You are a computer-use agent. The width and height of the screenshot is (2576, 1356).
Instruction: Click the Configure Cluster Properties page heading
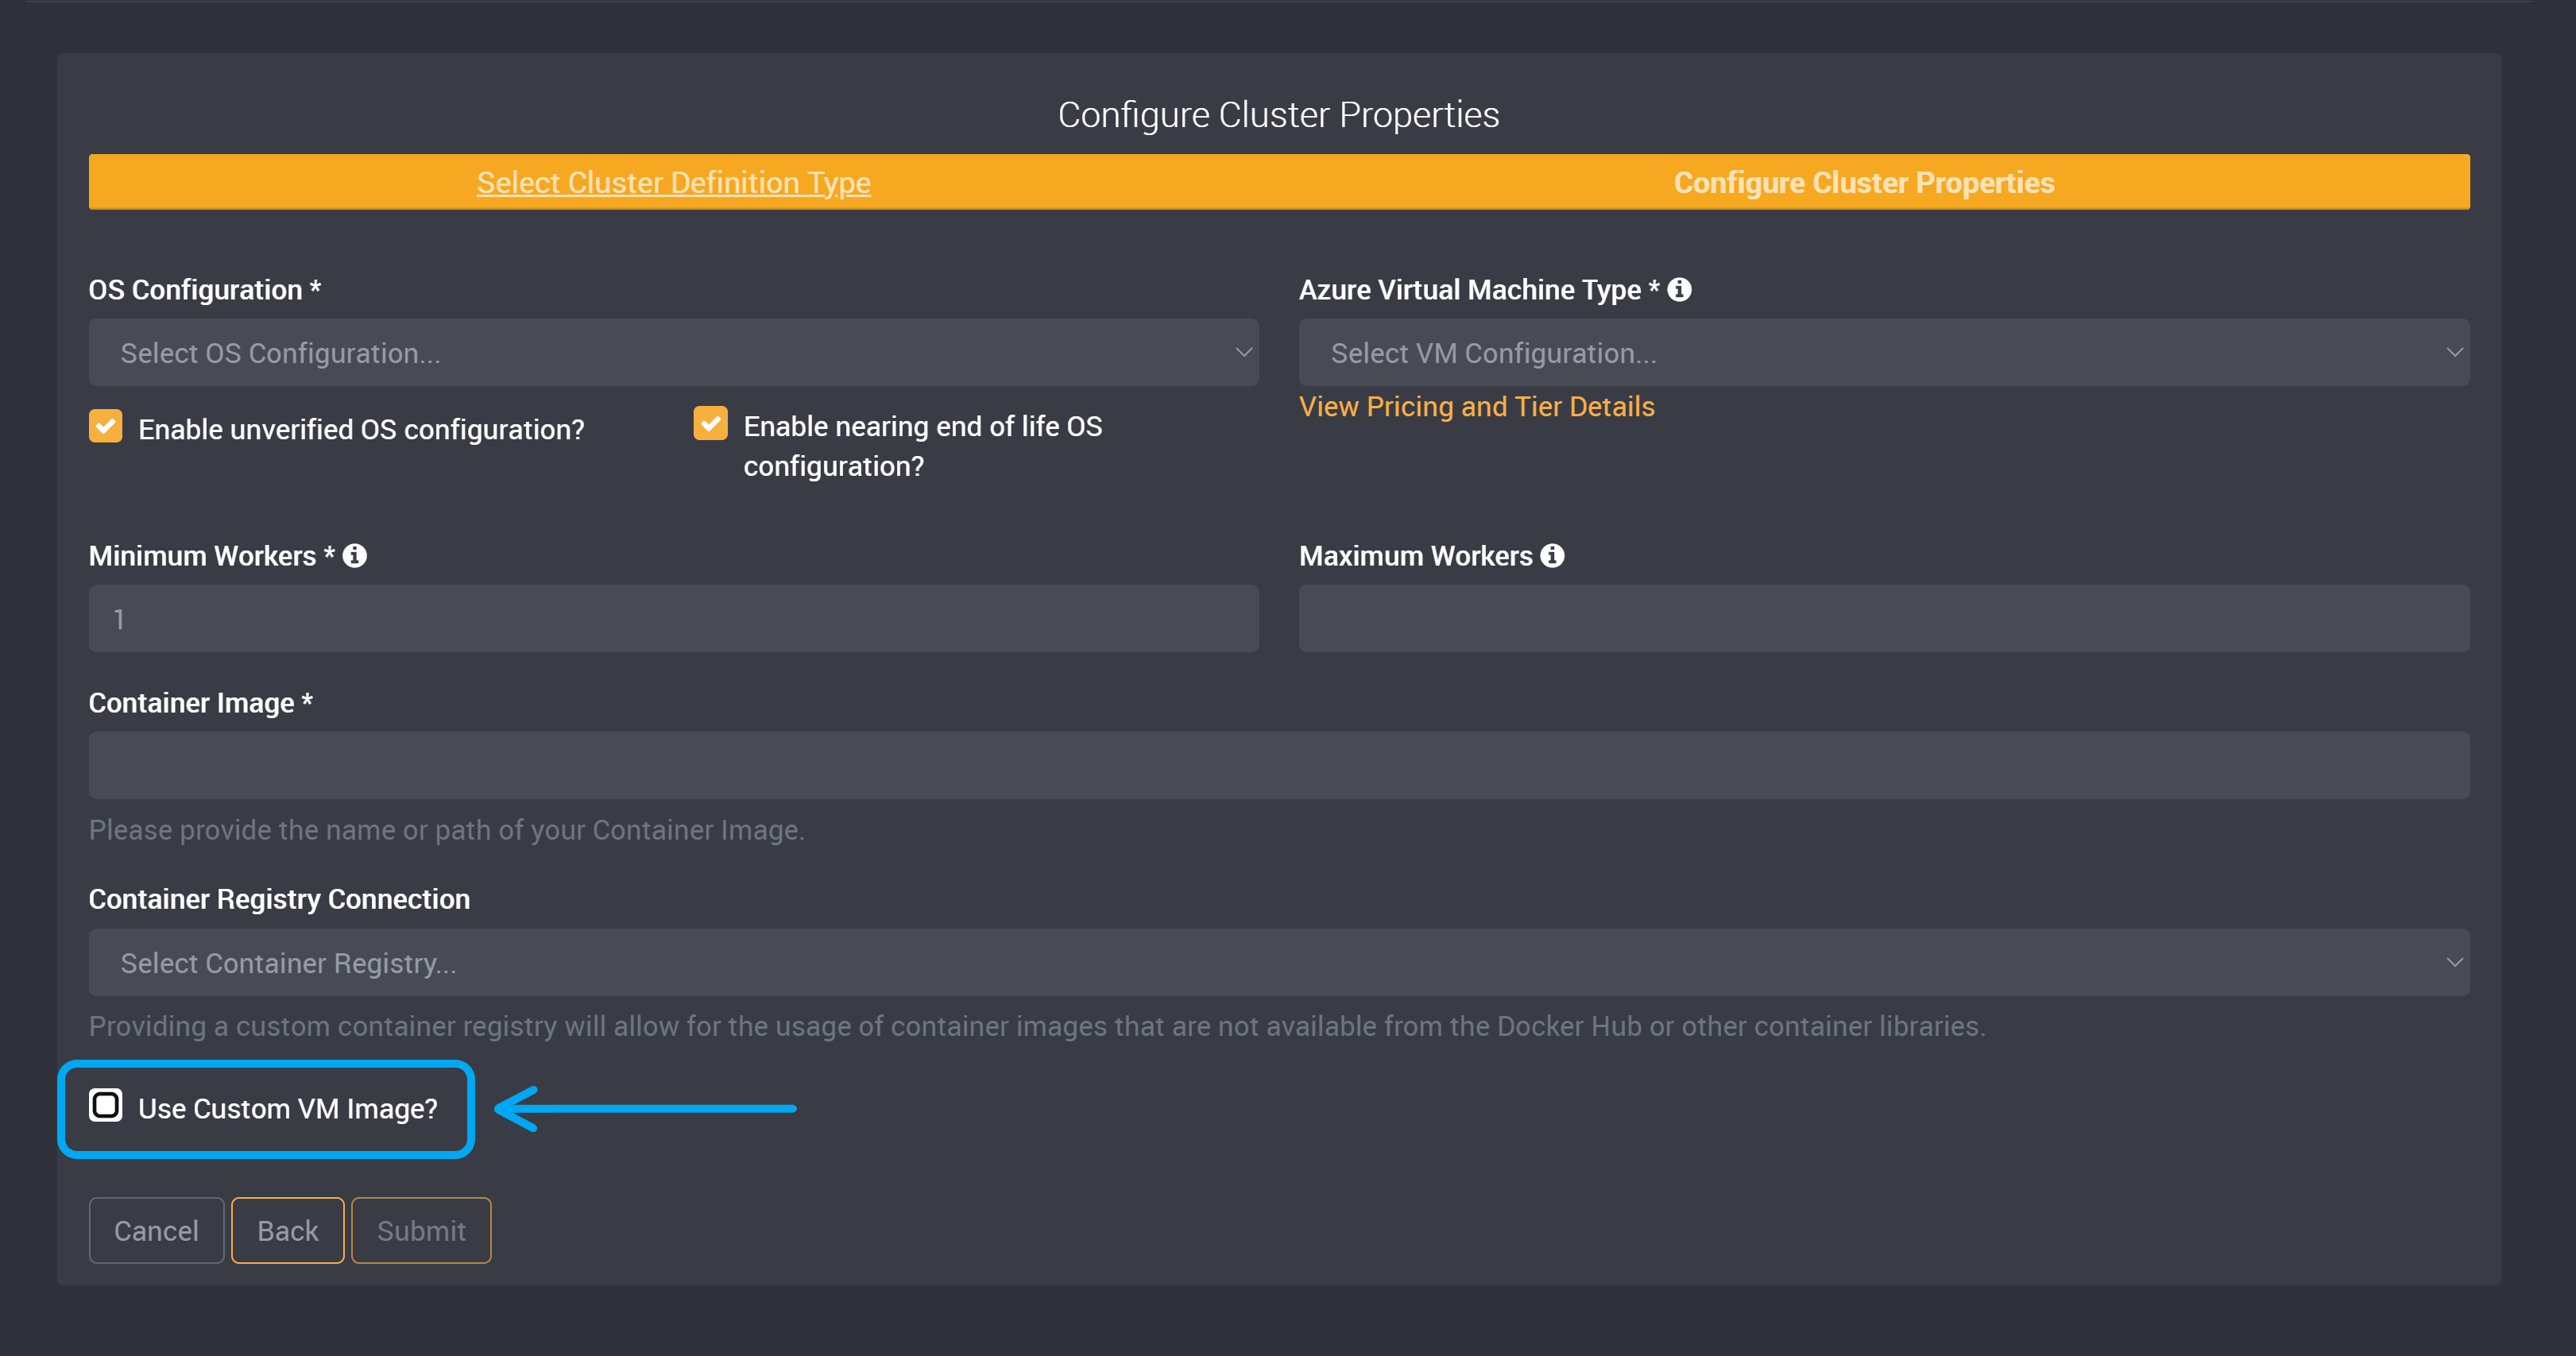[1278, 115]
